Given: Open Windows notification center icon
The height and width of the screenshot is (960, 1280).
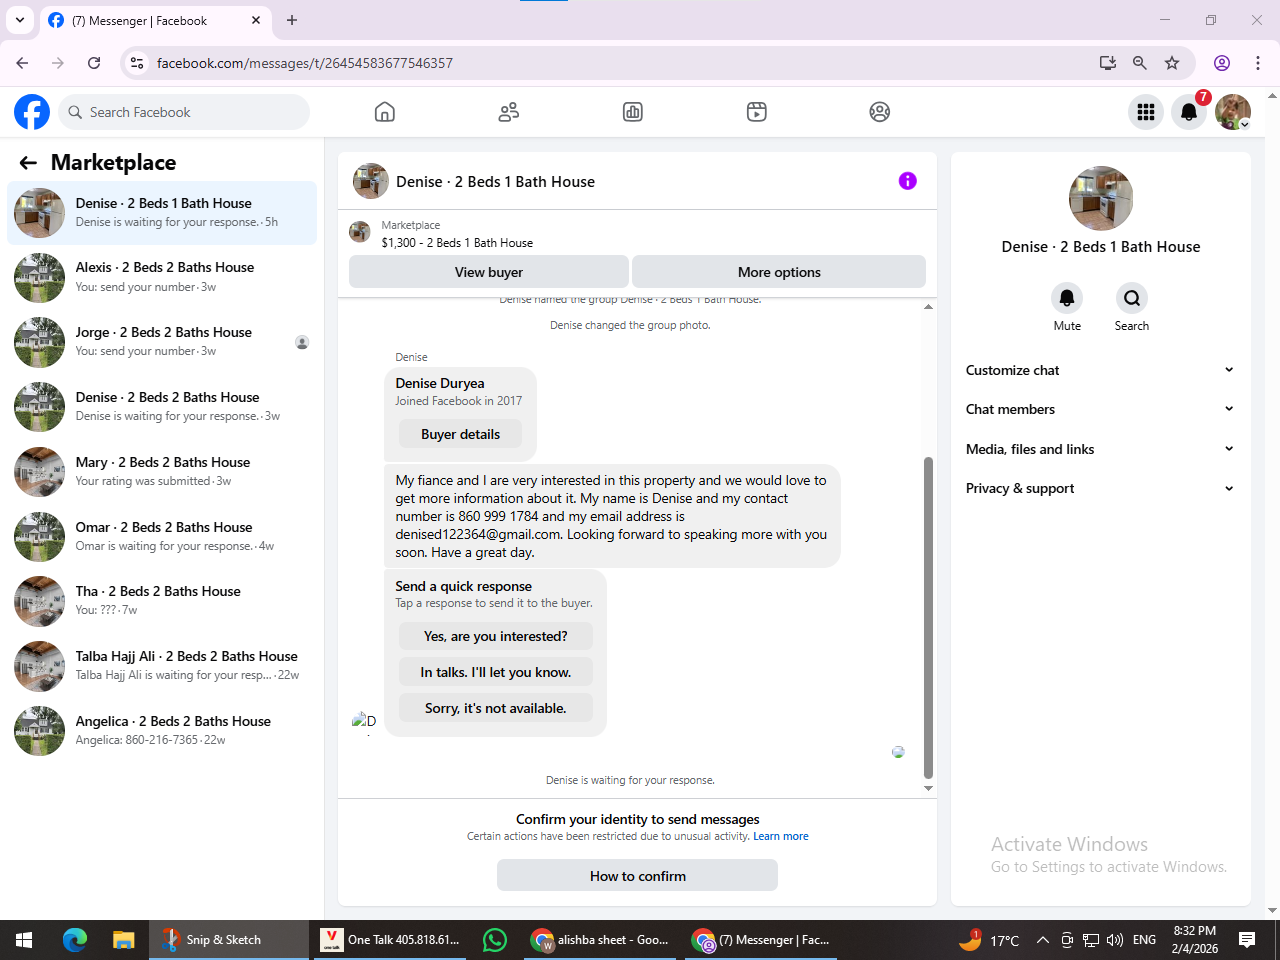Looking at the screenshot, I should point(1247,940).
